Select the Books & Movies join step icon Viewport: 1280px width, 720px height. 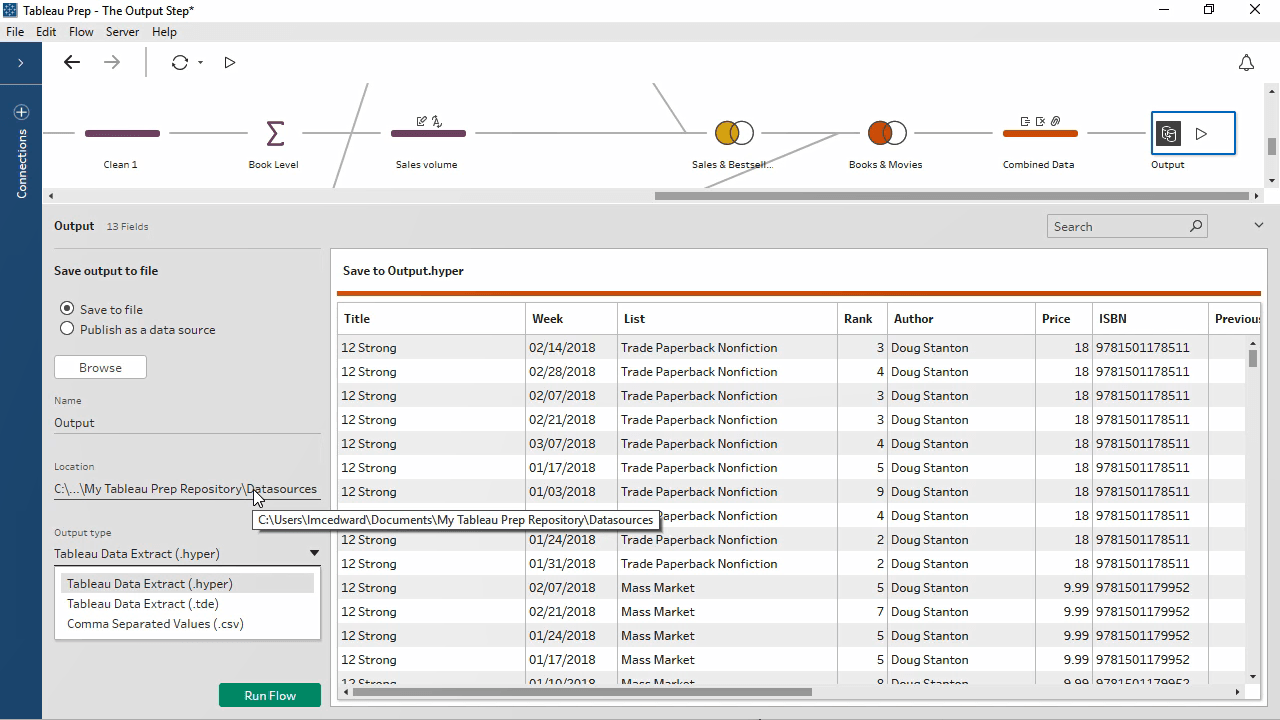coord(886,133)
